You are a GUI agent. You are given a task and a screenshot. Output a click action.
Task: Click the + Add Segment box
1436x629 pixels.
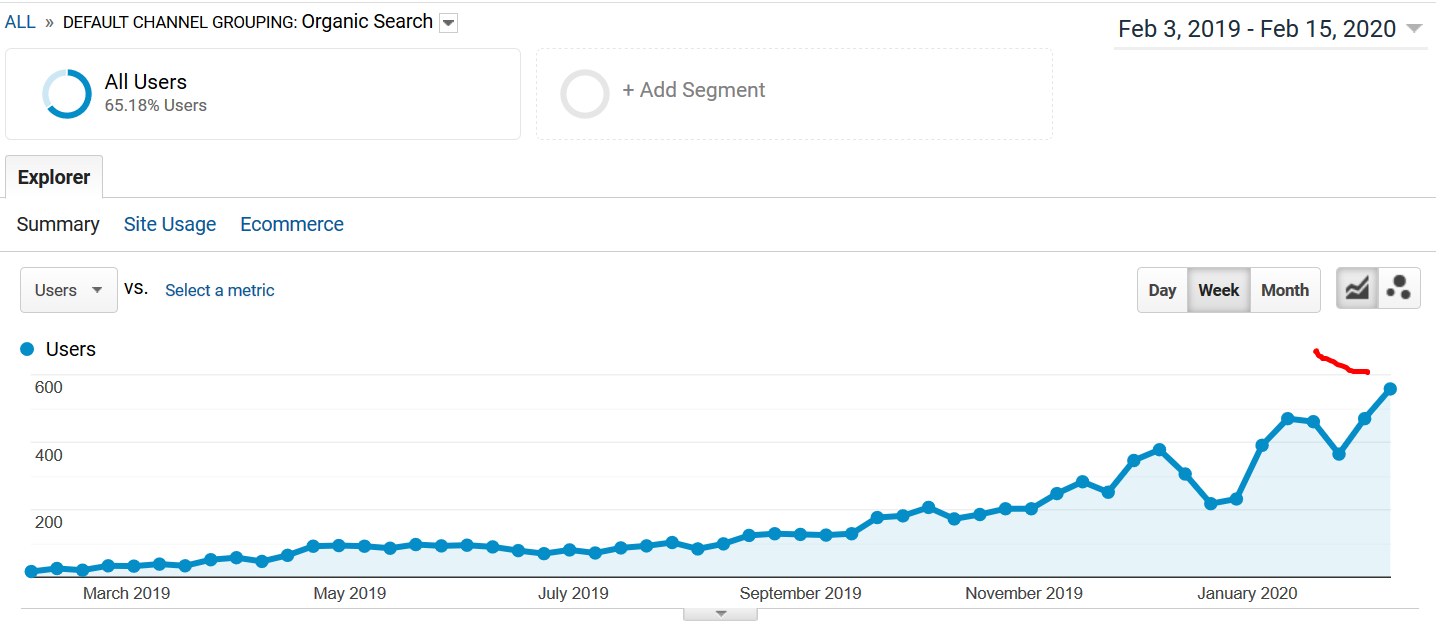pyautogui.click(x=794, y=94)
